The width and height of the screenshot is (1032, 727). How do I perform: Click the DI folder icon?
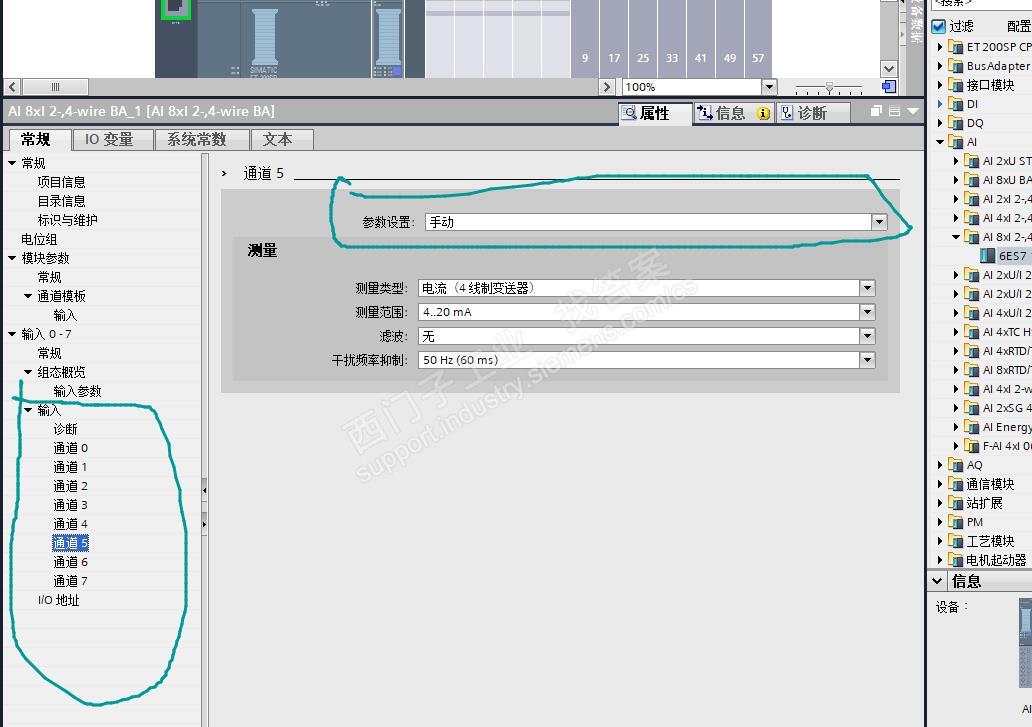point(956,104)
